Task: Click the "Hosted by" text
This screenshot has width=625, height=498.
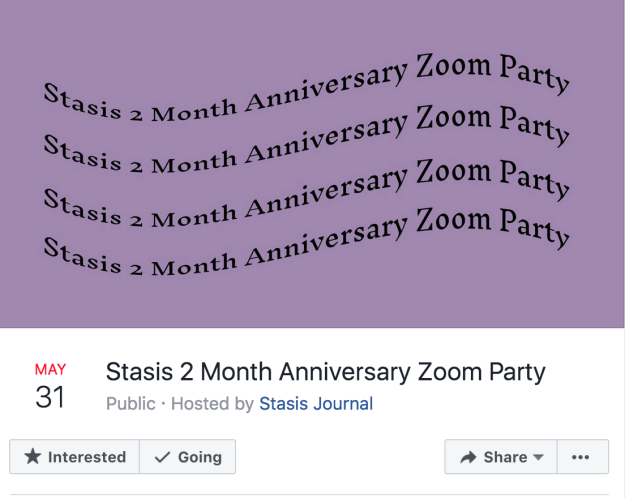Action: click(212, 404)
